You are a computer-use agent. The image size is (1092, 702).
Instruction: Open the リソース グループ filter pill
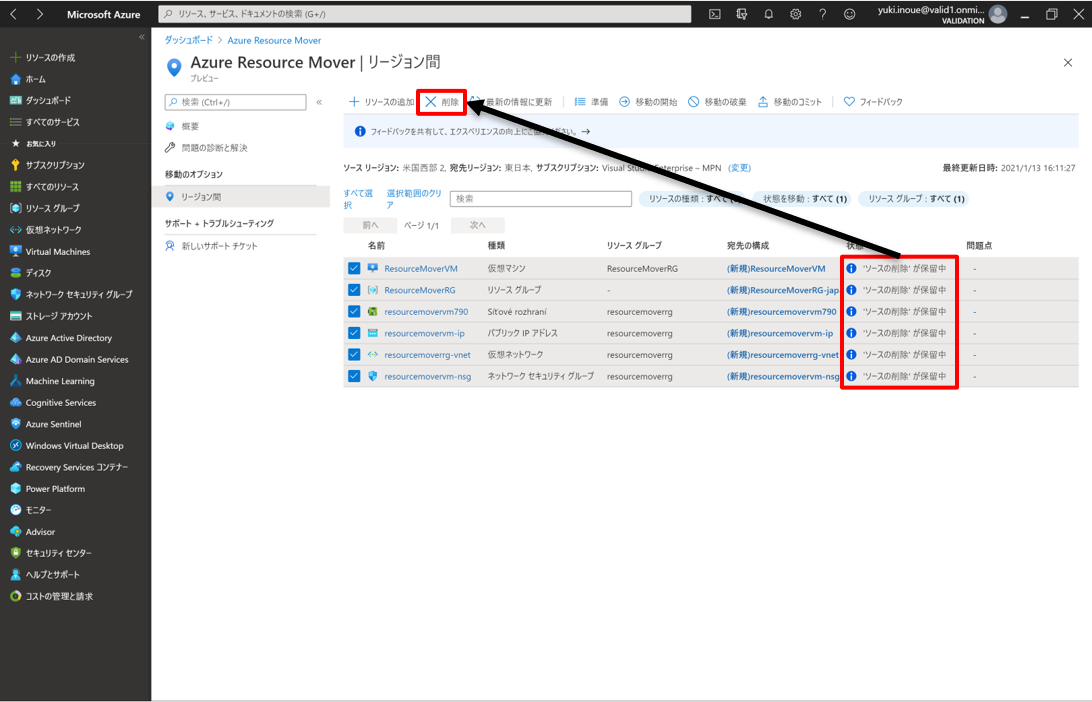point(915,198)
